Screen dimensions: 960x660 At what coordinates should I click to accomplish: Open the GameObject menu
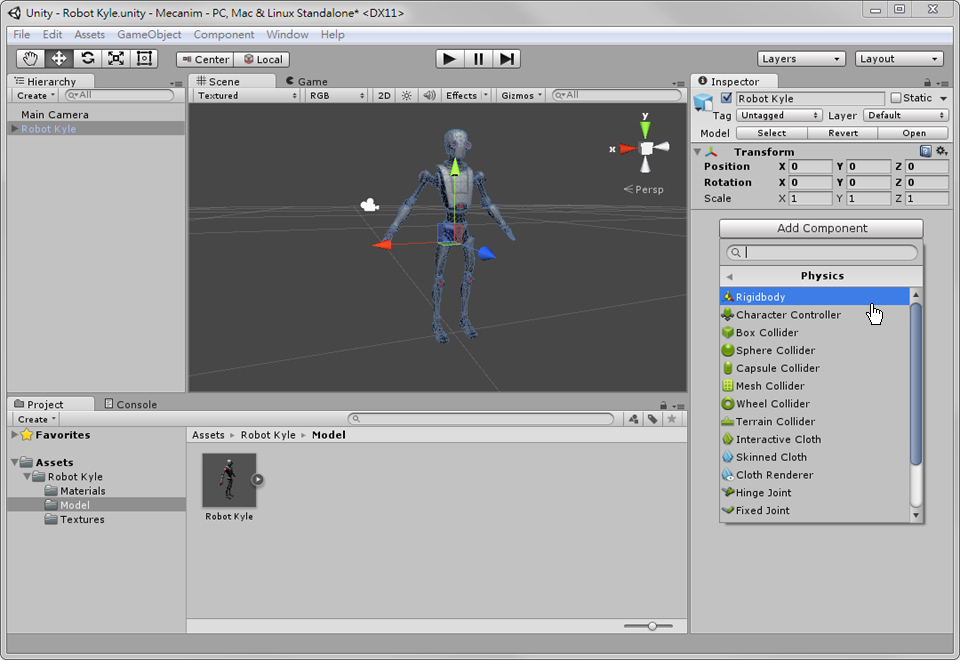pyautogui.click(x=149, y=34)
